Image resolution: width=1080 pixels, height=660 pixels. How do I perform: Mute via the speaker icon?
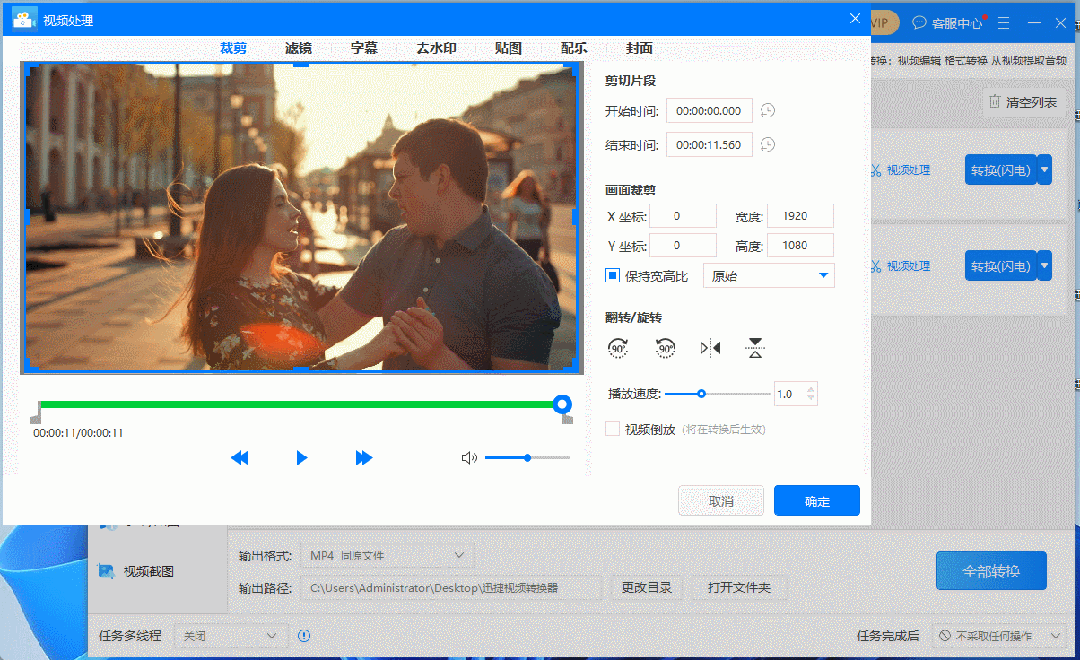tap(469, 458)
